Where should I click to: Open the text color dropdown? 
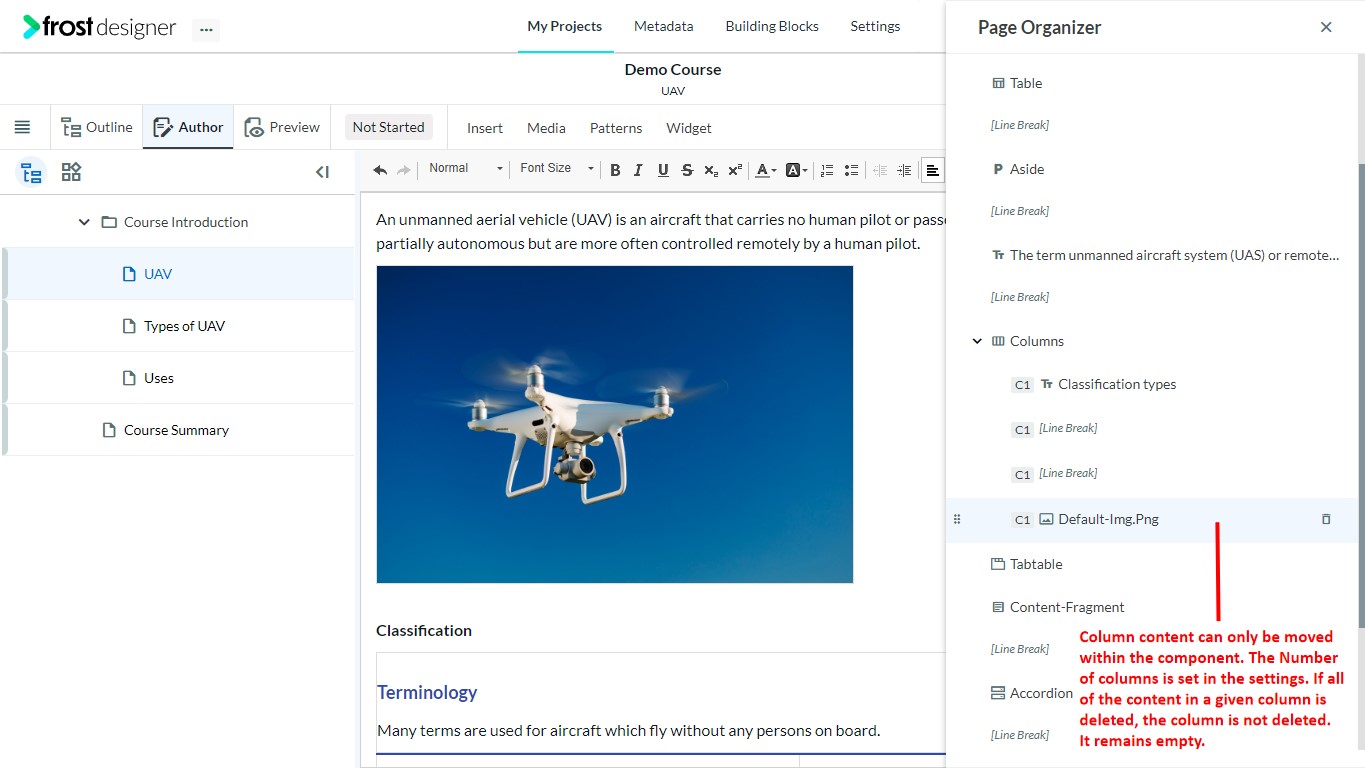click(766, 170)
